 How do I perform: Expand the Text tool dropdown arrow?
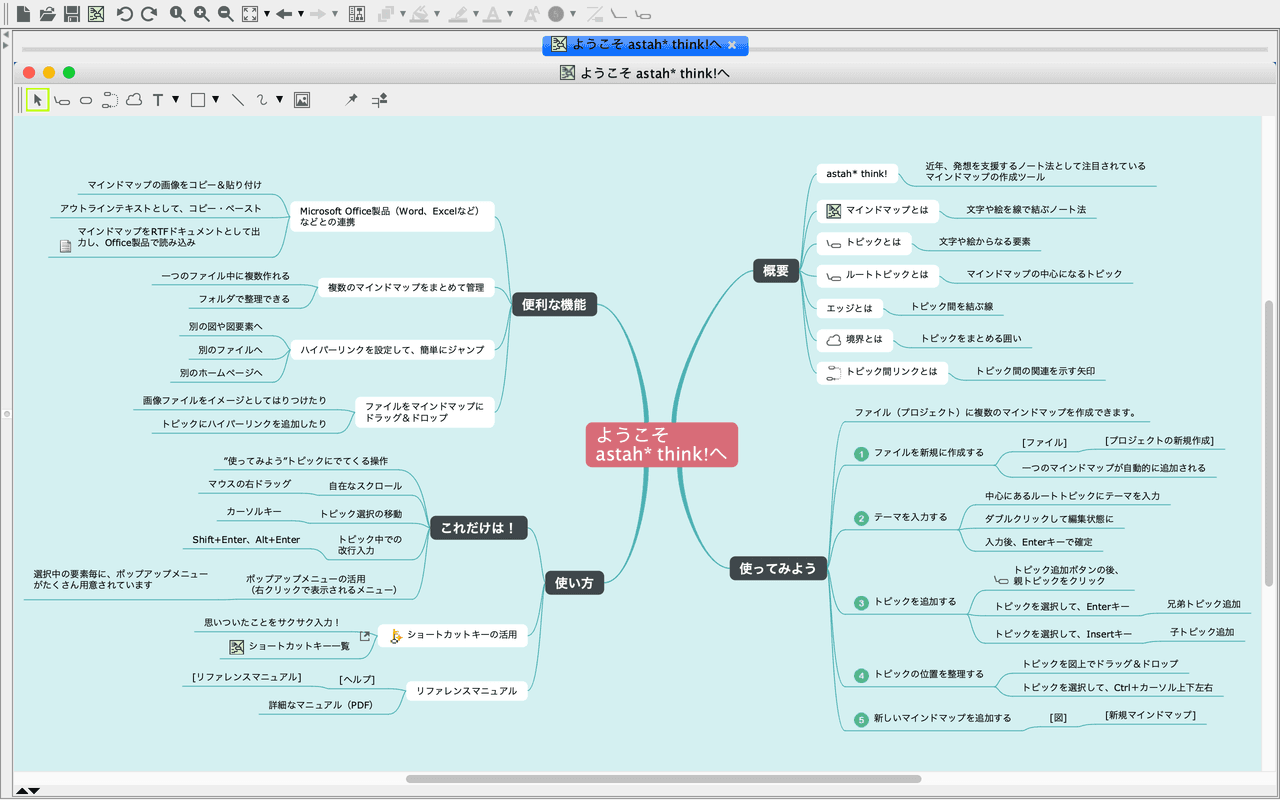click(x=175, y=100)
